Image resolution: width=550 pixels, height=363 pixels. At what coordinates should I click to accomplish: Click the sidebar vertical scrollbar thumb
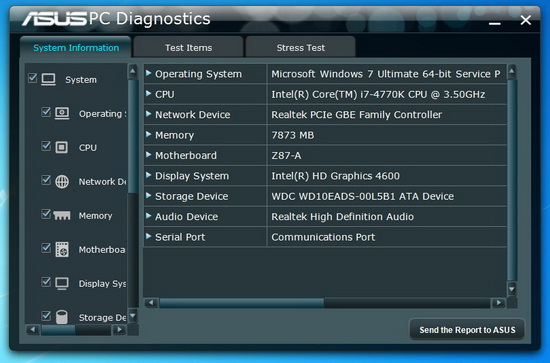(133, 136)
